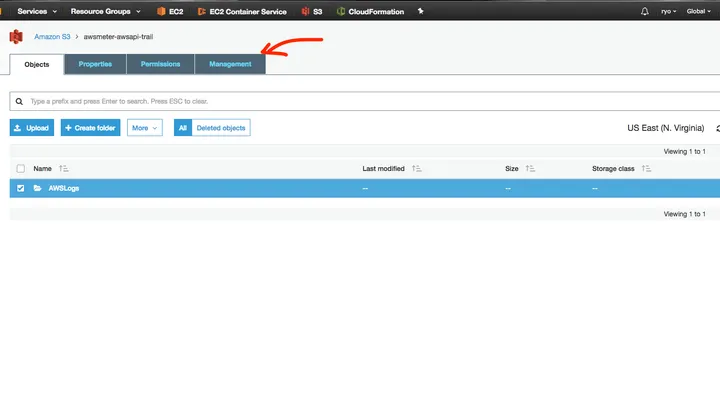The width and height of the screenshot is (720, 405).
Task: Click the awsmeter-awsapi-trail bucket name
Action: (118, 37)
